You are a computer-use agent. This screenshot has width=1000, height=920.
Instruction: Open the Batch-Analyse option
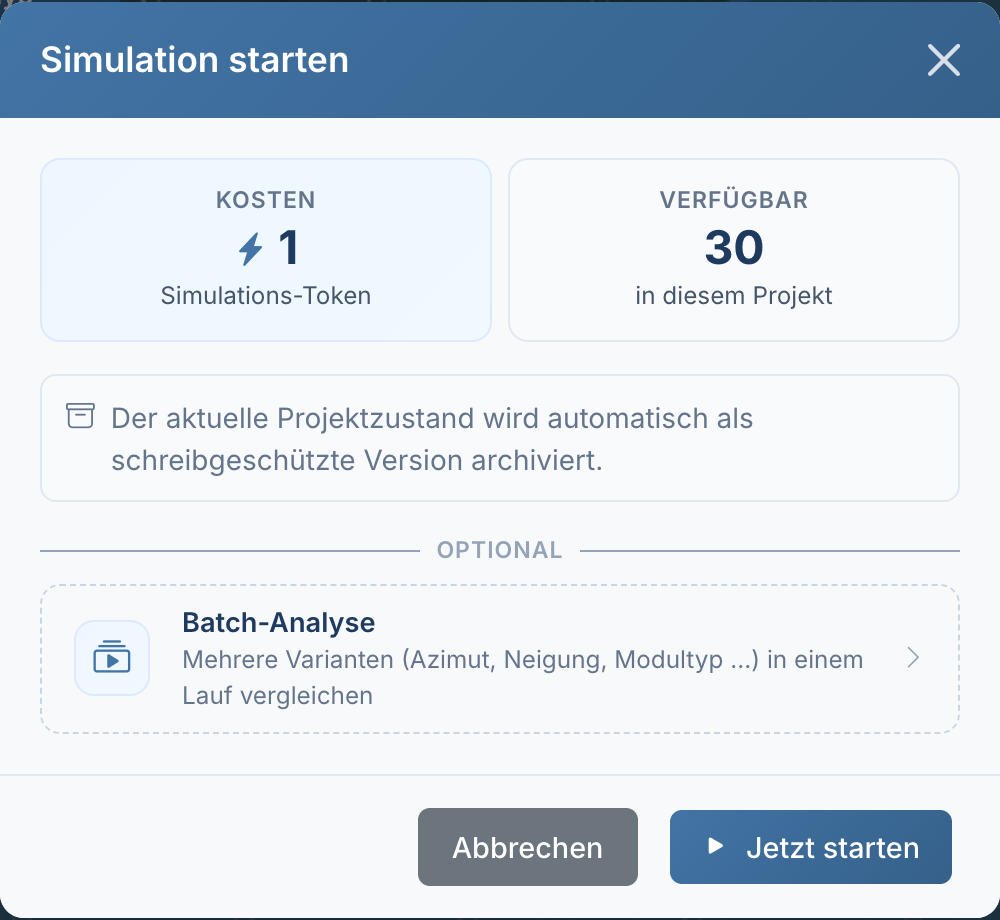[499, 659]
